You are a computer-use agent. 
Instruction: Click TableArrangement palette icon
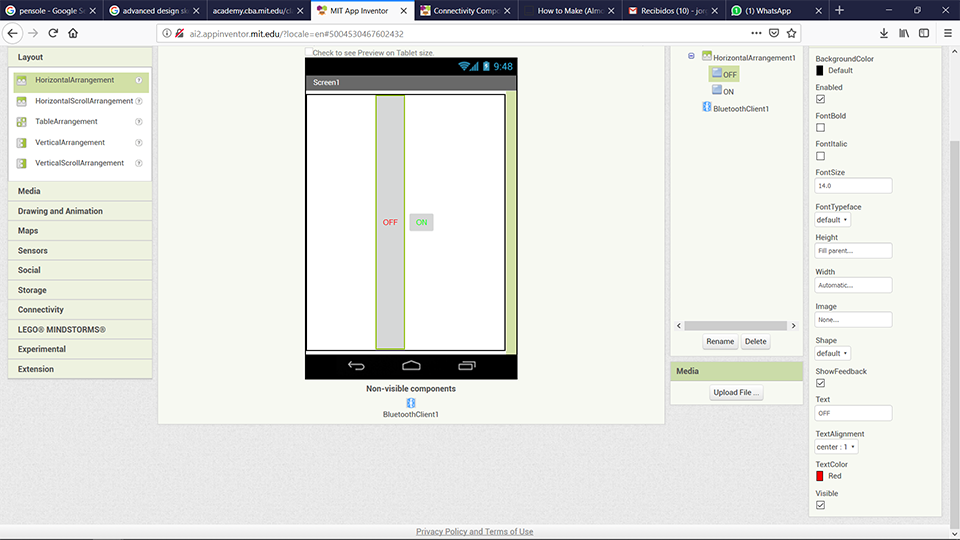tap(21, 122)
